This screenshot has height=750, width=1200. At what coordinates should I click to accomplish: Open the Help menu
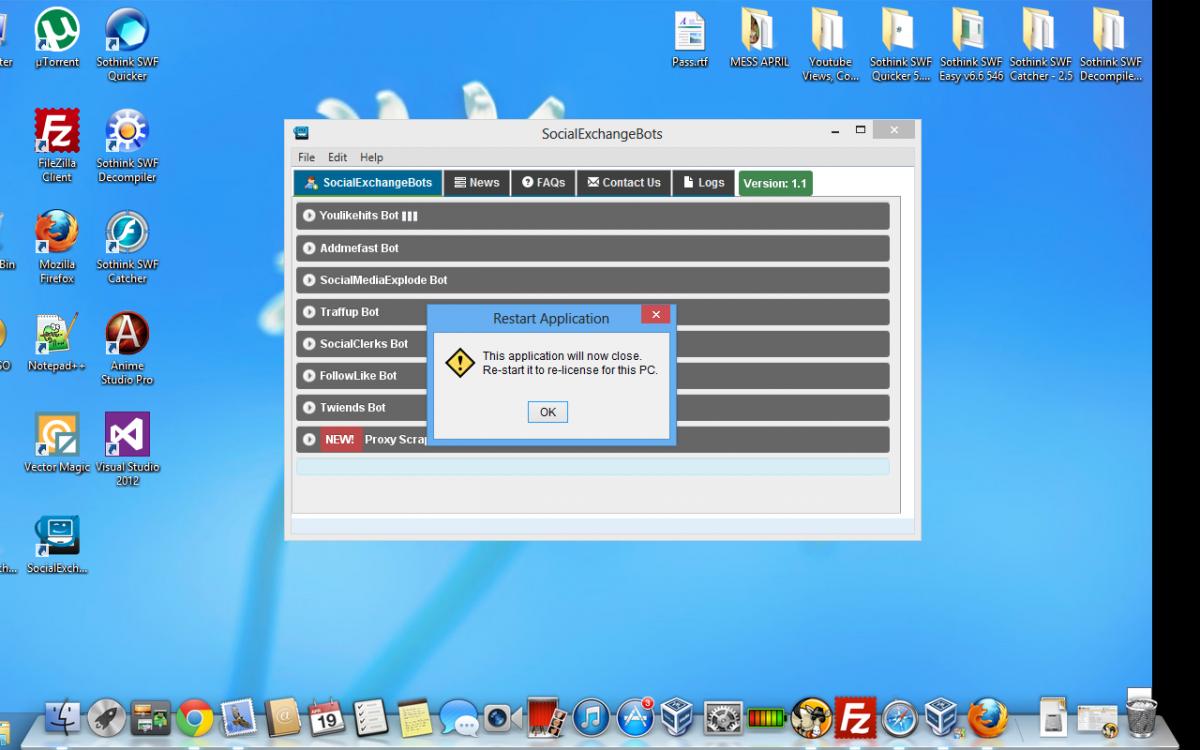(x=371, y=157)
